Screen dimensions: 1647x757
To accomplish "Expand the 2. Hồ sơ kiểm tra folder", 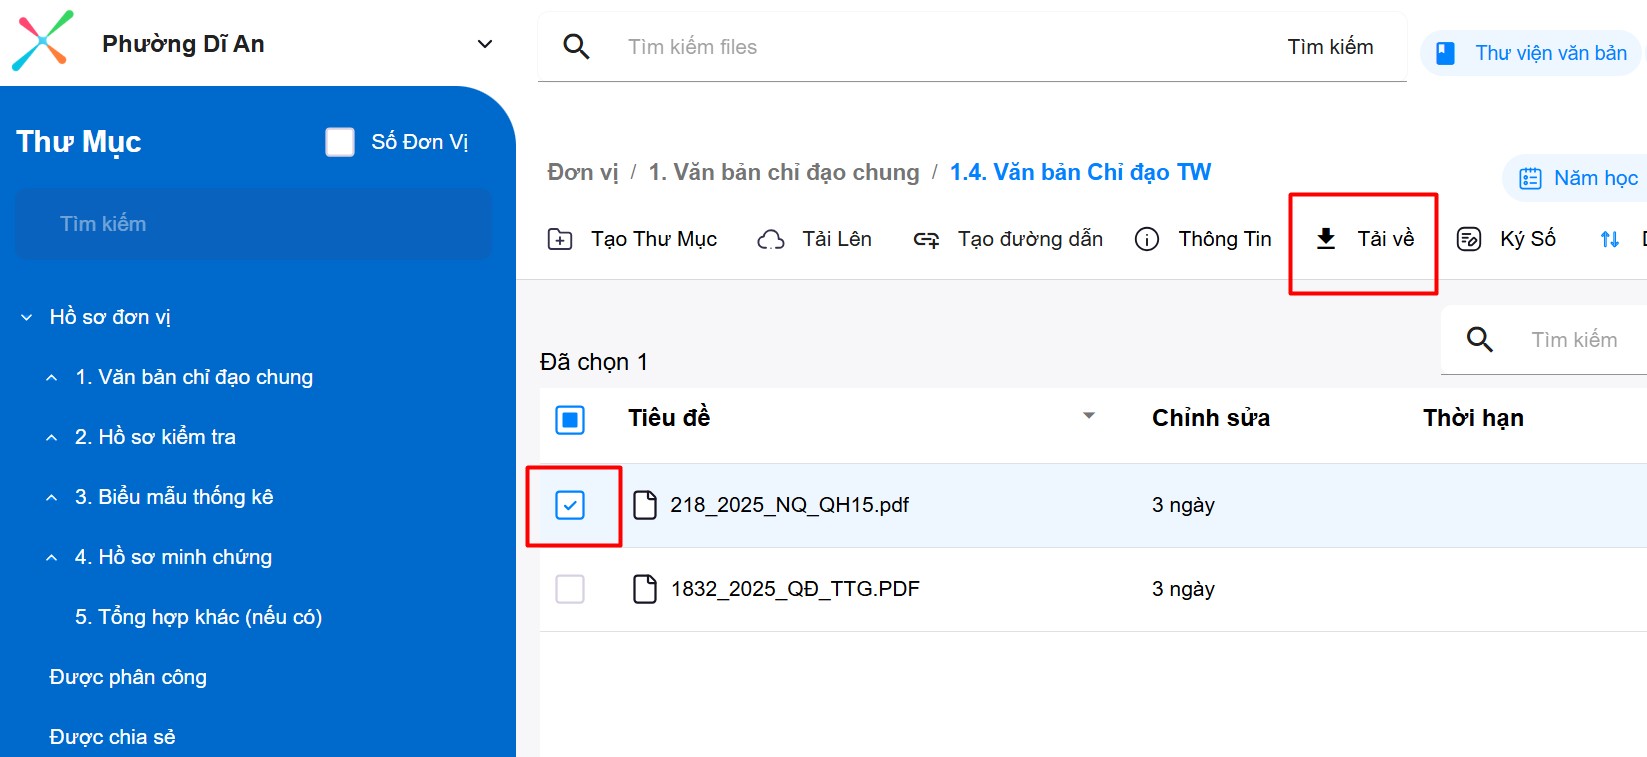I will 52,438.
